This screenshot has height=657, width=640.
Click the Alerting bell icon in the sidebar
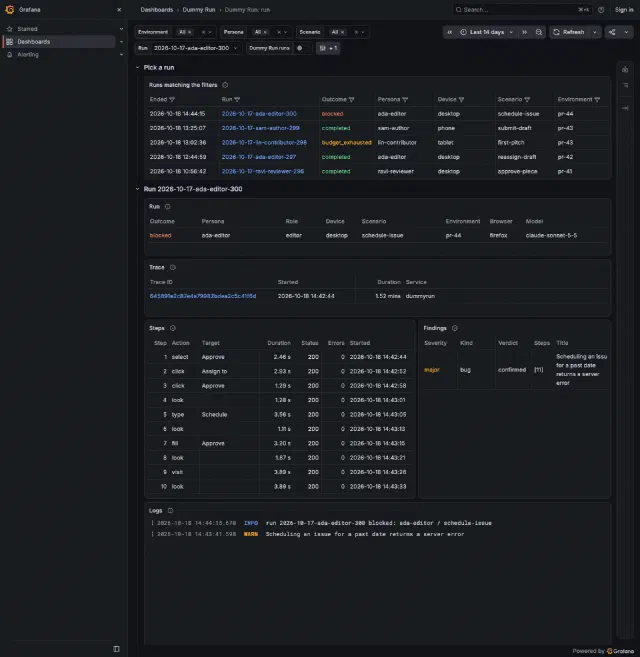(x=10, y=54)
